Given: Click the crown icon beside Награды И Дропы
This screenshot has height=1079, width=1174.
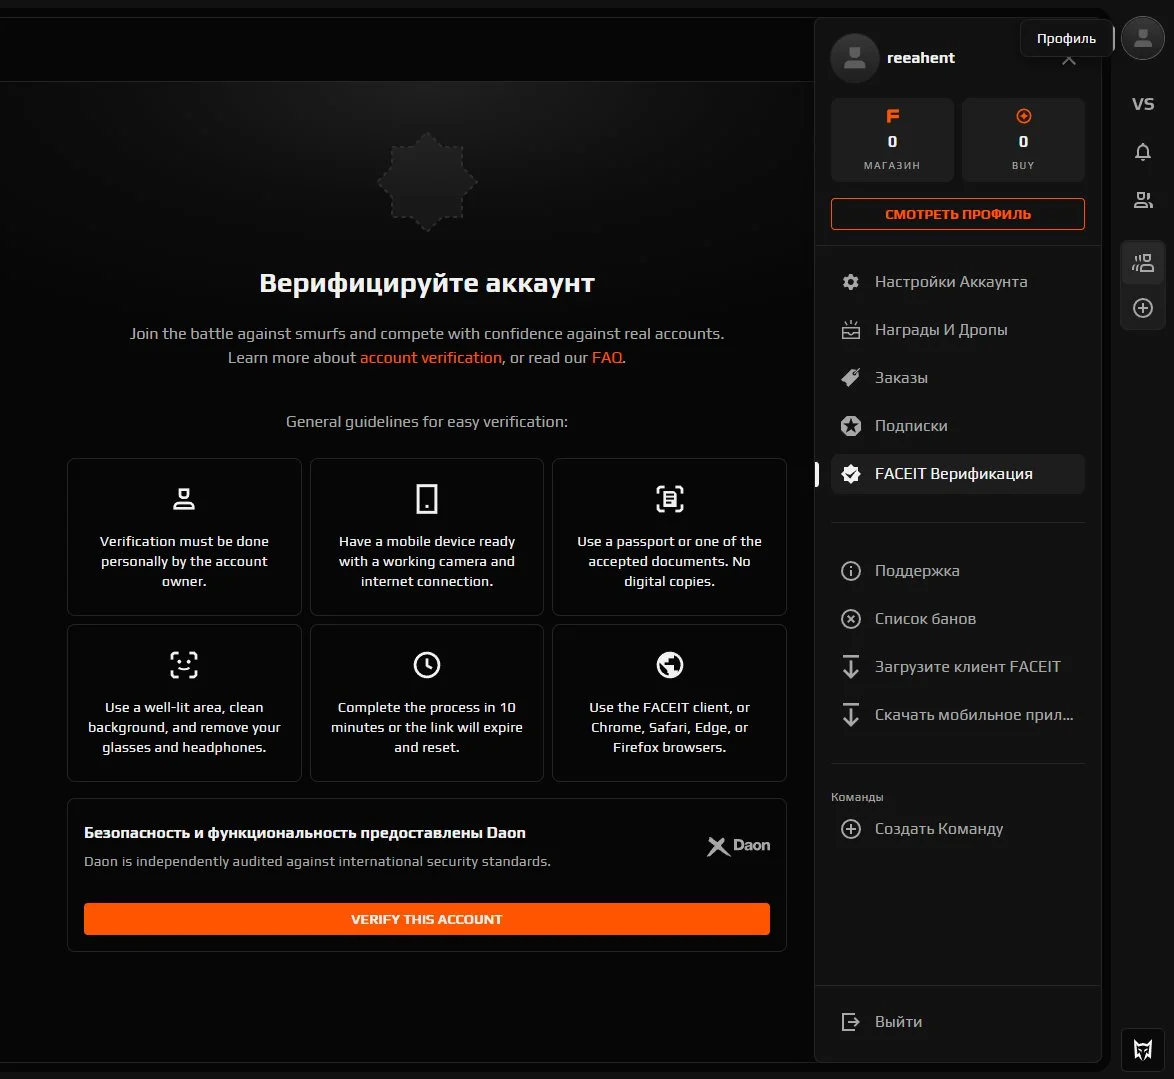Looking at the screenshot, I should 851,329.
